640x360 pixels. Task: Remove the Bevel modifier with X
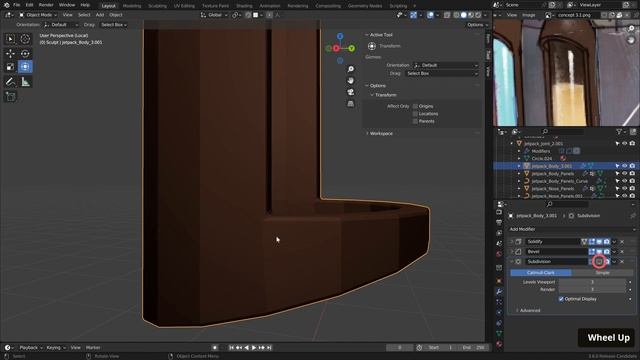pyautogui.click(x=622, y=251)
